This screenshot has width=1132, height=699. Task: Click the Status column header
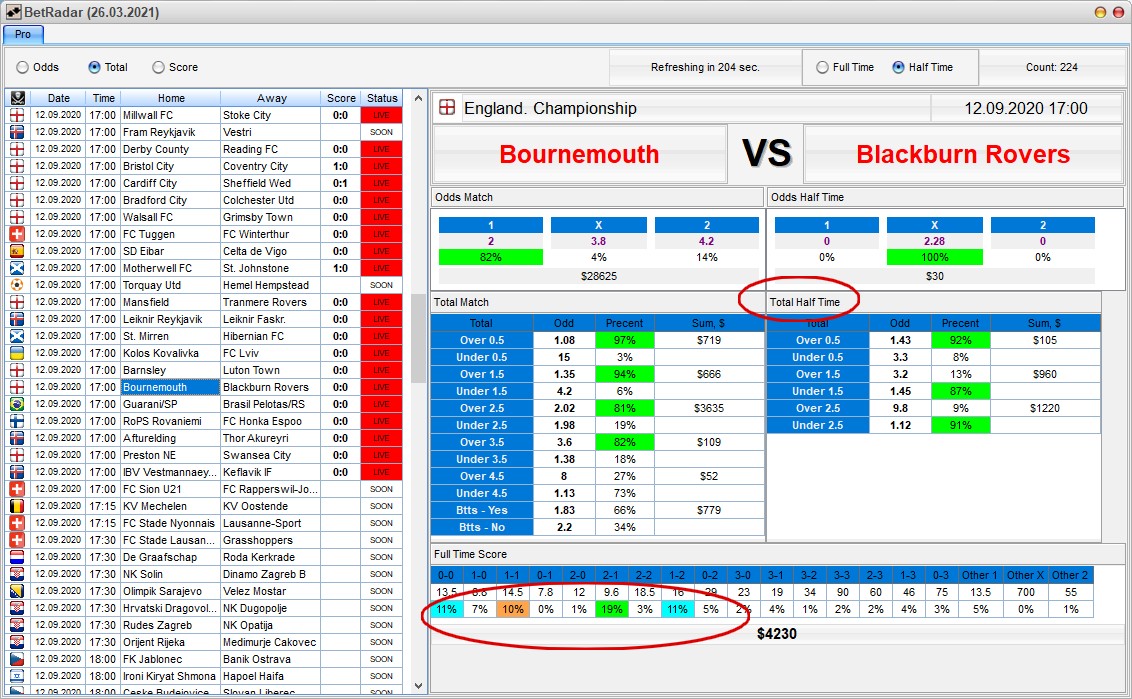coord(382,97)
